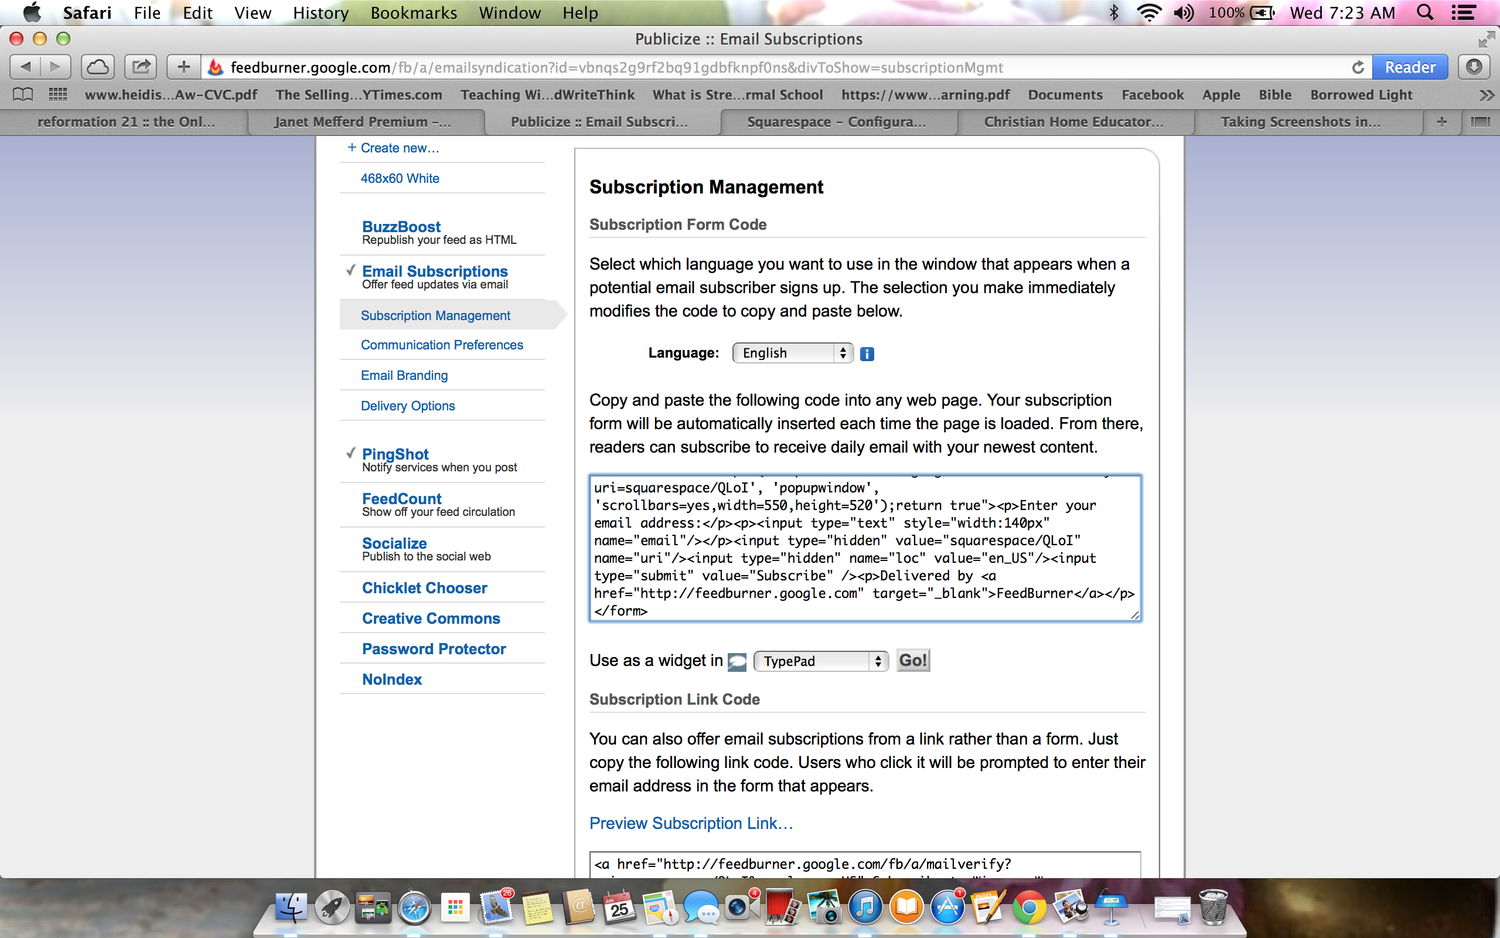Open Trash in the Dock
This screenshot has height=938, width=1500.
[x=1213, y=908]
